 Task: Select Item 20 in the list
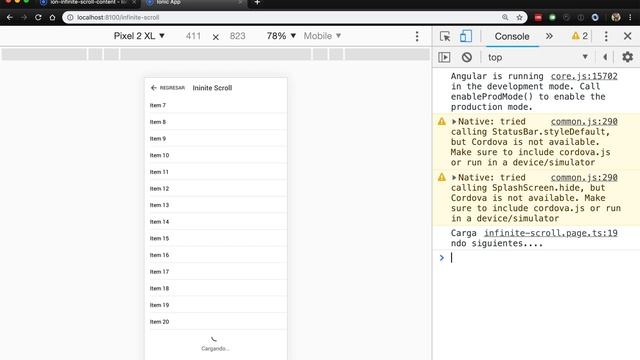(x=216, y=322)
